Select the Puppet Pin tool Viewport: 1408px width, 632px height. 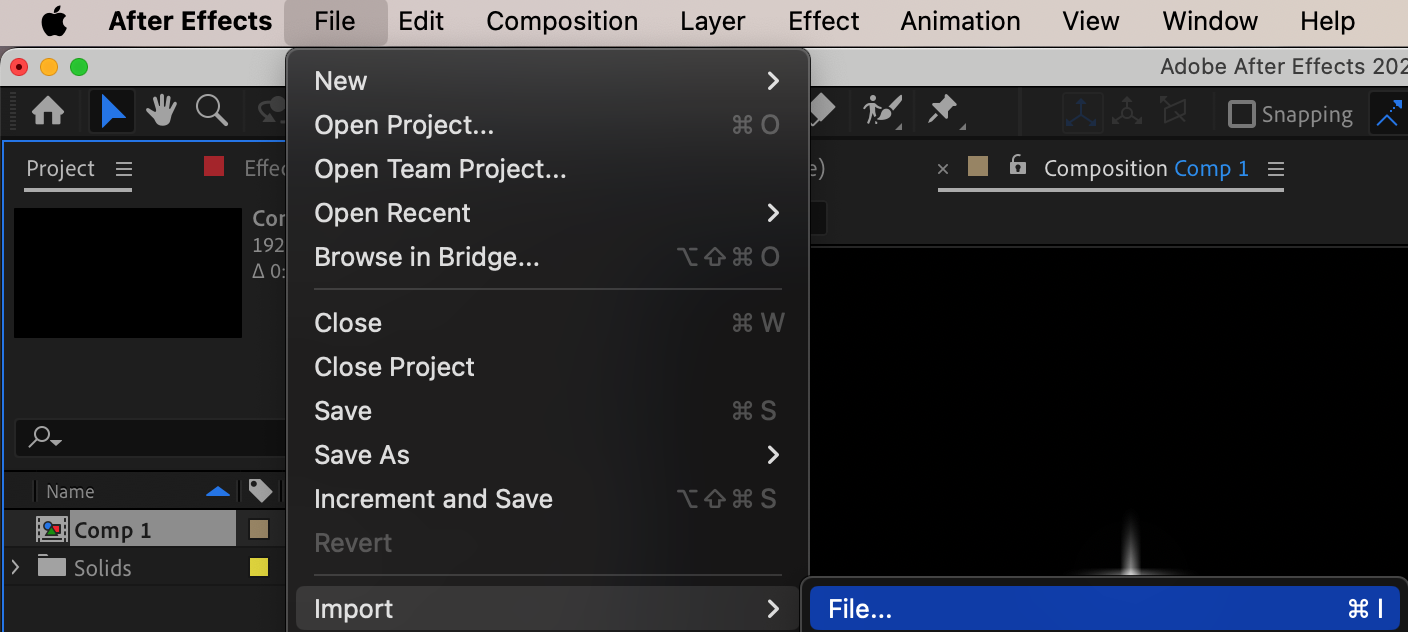coord(943,111)
